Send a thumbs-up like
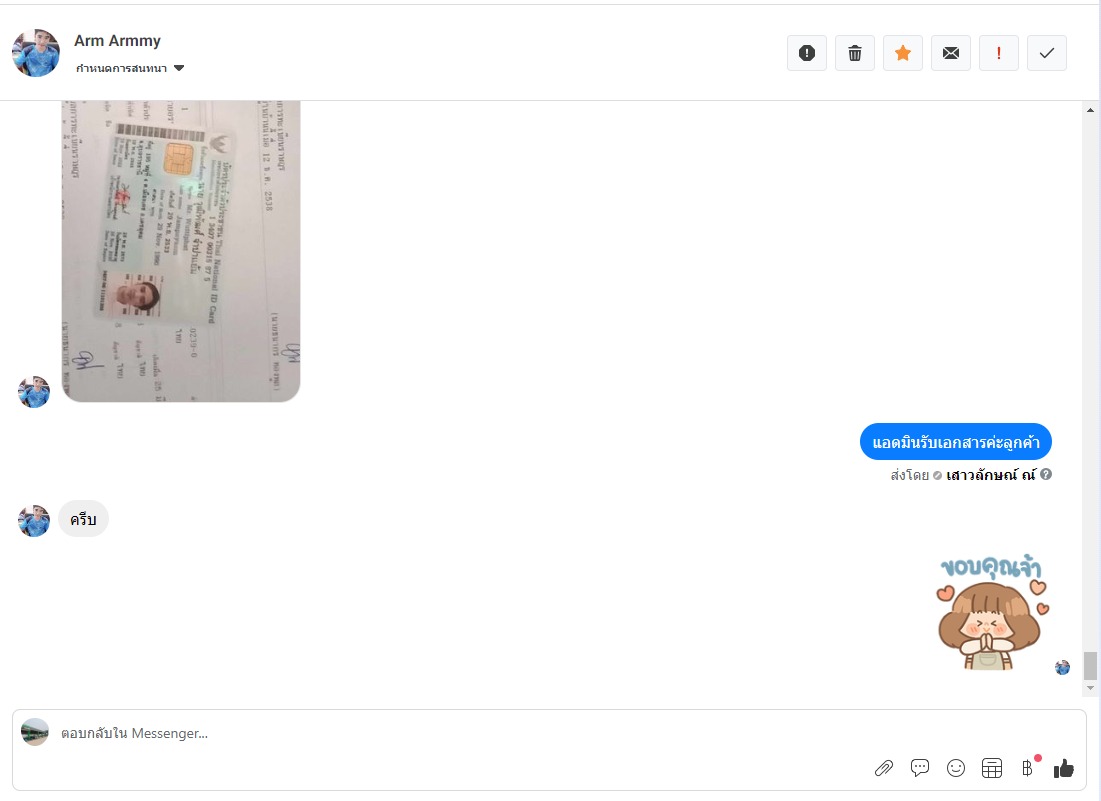Screen dimensions: 1101x801 pos(1064,768)
